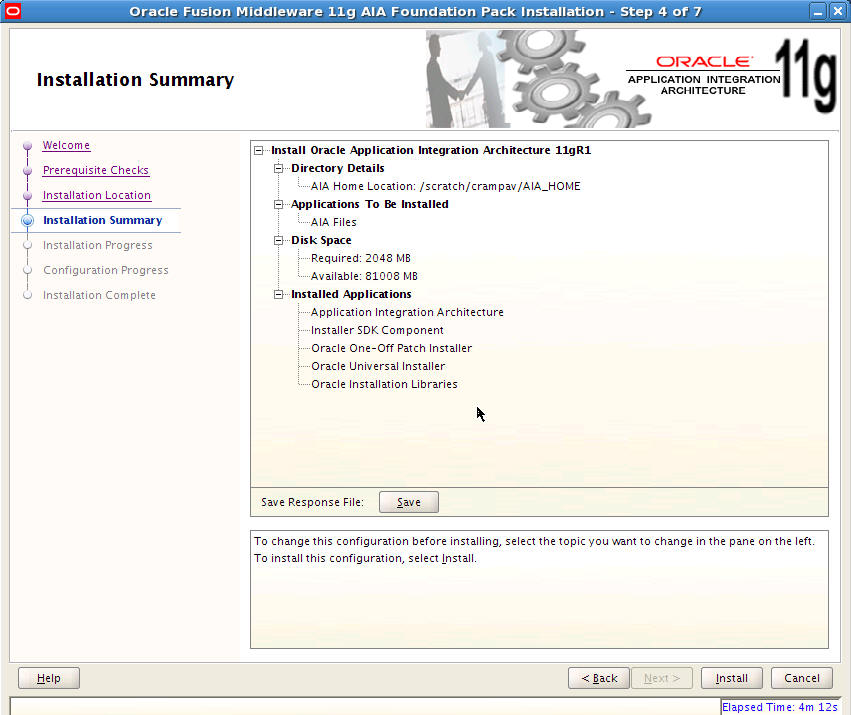The image size is (851, 715).
Task: Select the Available: 81008 MB row
Action: click(x=364, y=276)
